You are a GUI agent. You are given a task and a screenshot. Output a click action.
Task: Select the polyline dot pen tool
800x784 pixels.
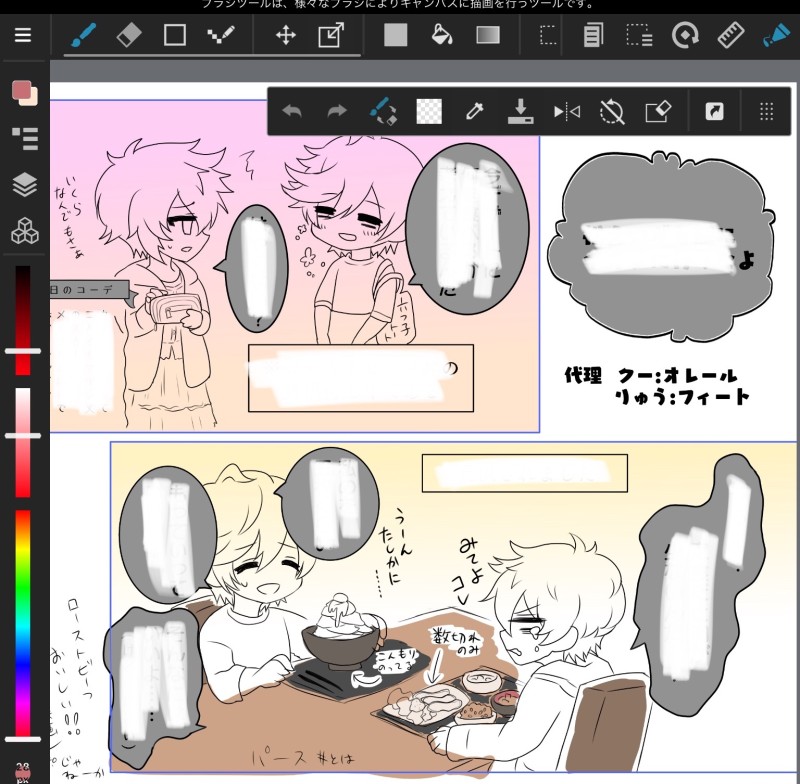coord(221,35)
